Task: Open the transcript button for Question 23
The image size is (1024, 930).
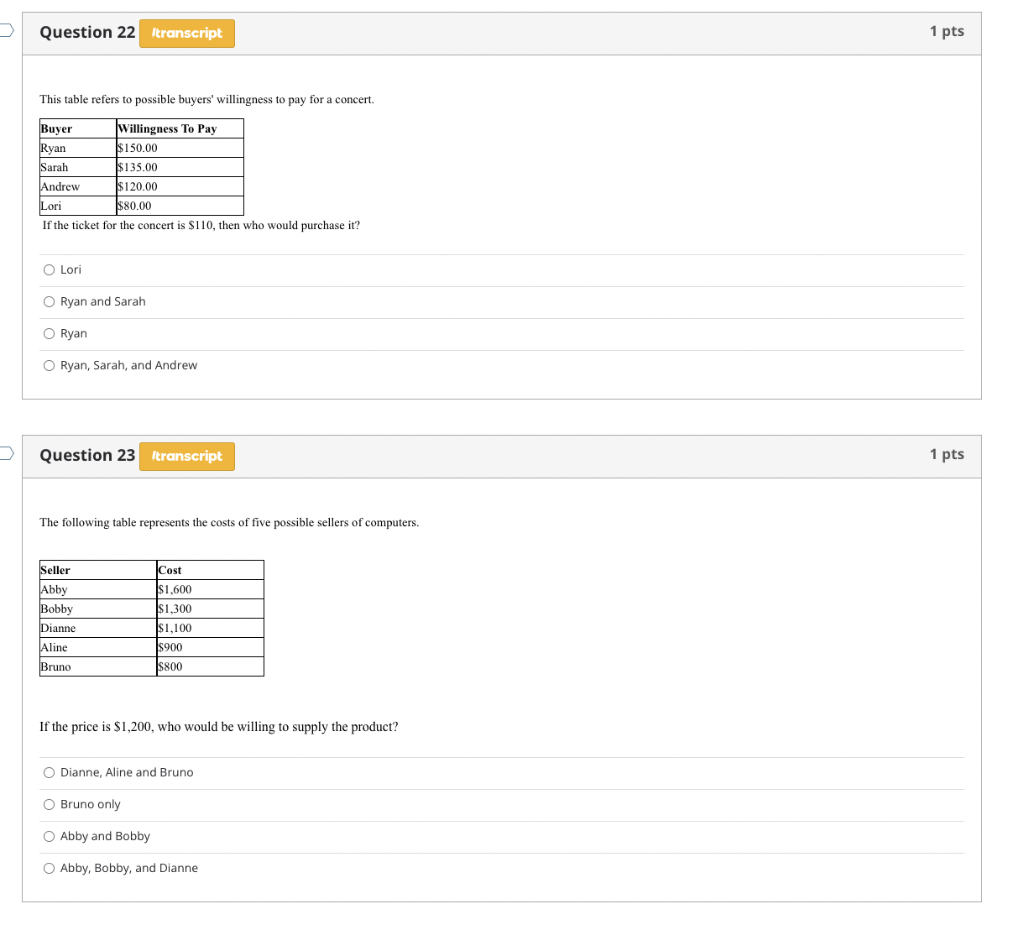Action: tap(187, 457)
